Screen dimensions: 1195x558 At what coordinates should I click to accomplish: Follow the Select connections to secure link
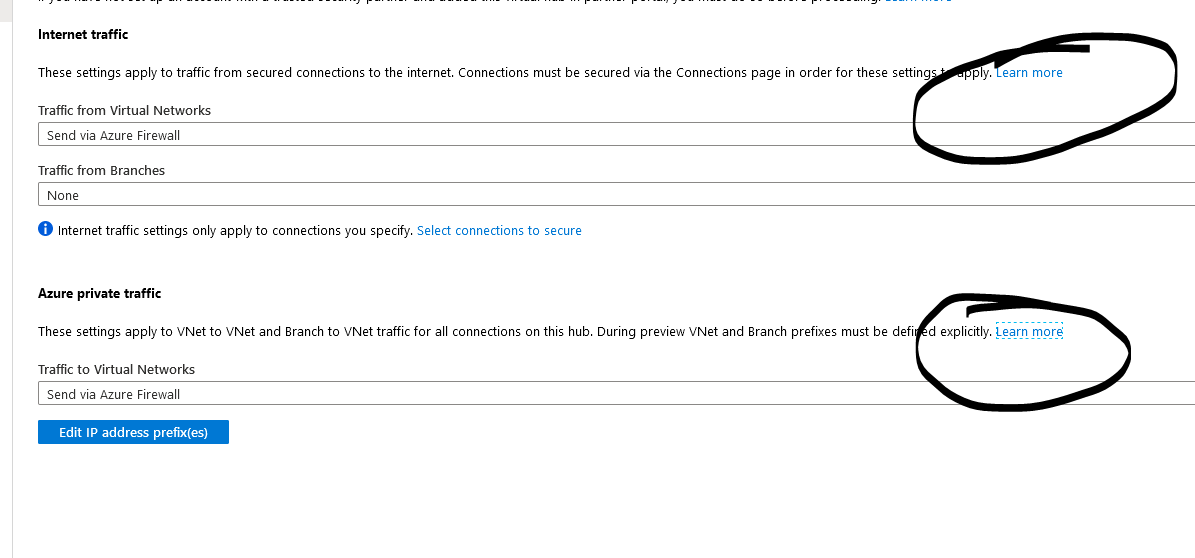pyautogui.click(x=499, y=231)
